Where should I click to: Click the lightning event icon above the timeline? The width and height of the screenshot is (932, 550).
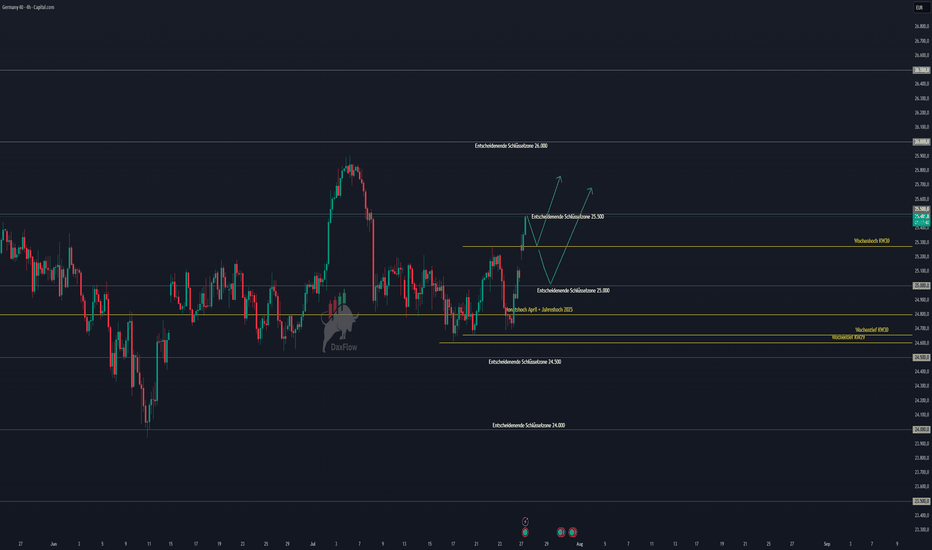[525, 521]
